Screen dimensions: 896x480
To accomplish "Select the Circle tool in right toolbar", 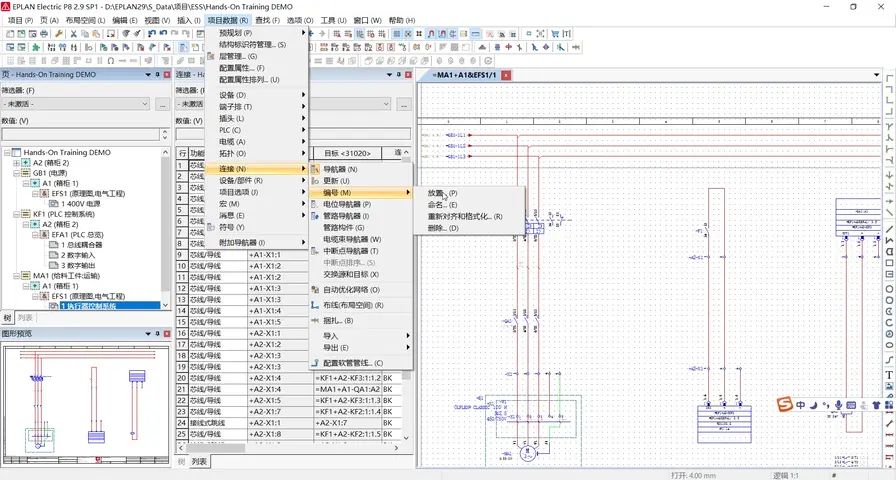I will tap(890, 289).
